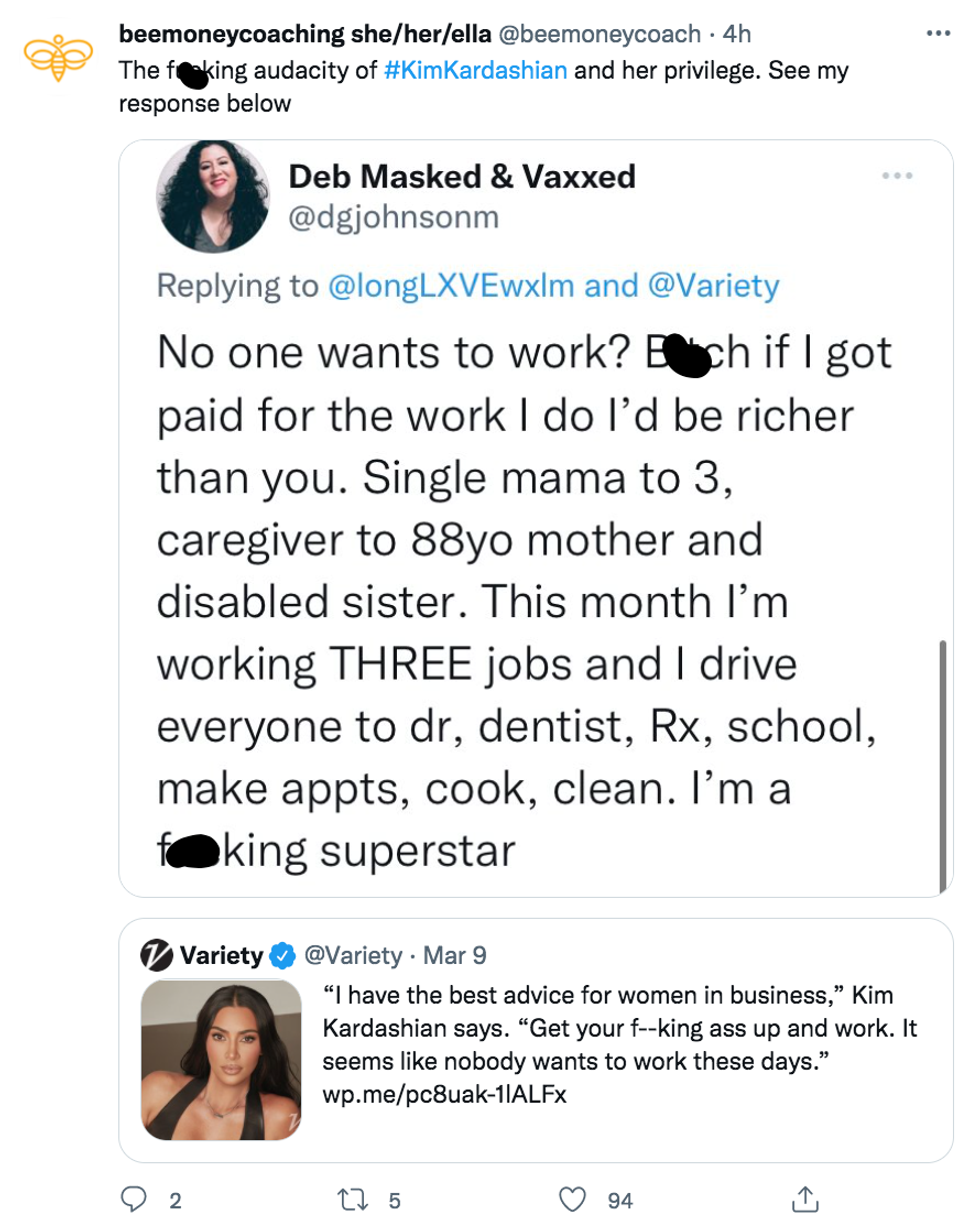Click Variety's blue verified badge
The image size is (980, 1229).
point(283,955)
